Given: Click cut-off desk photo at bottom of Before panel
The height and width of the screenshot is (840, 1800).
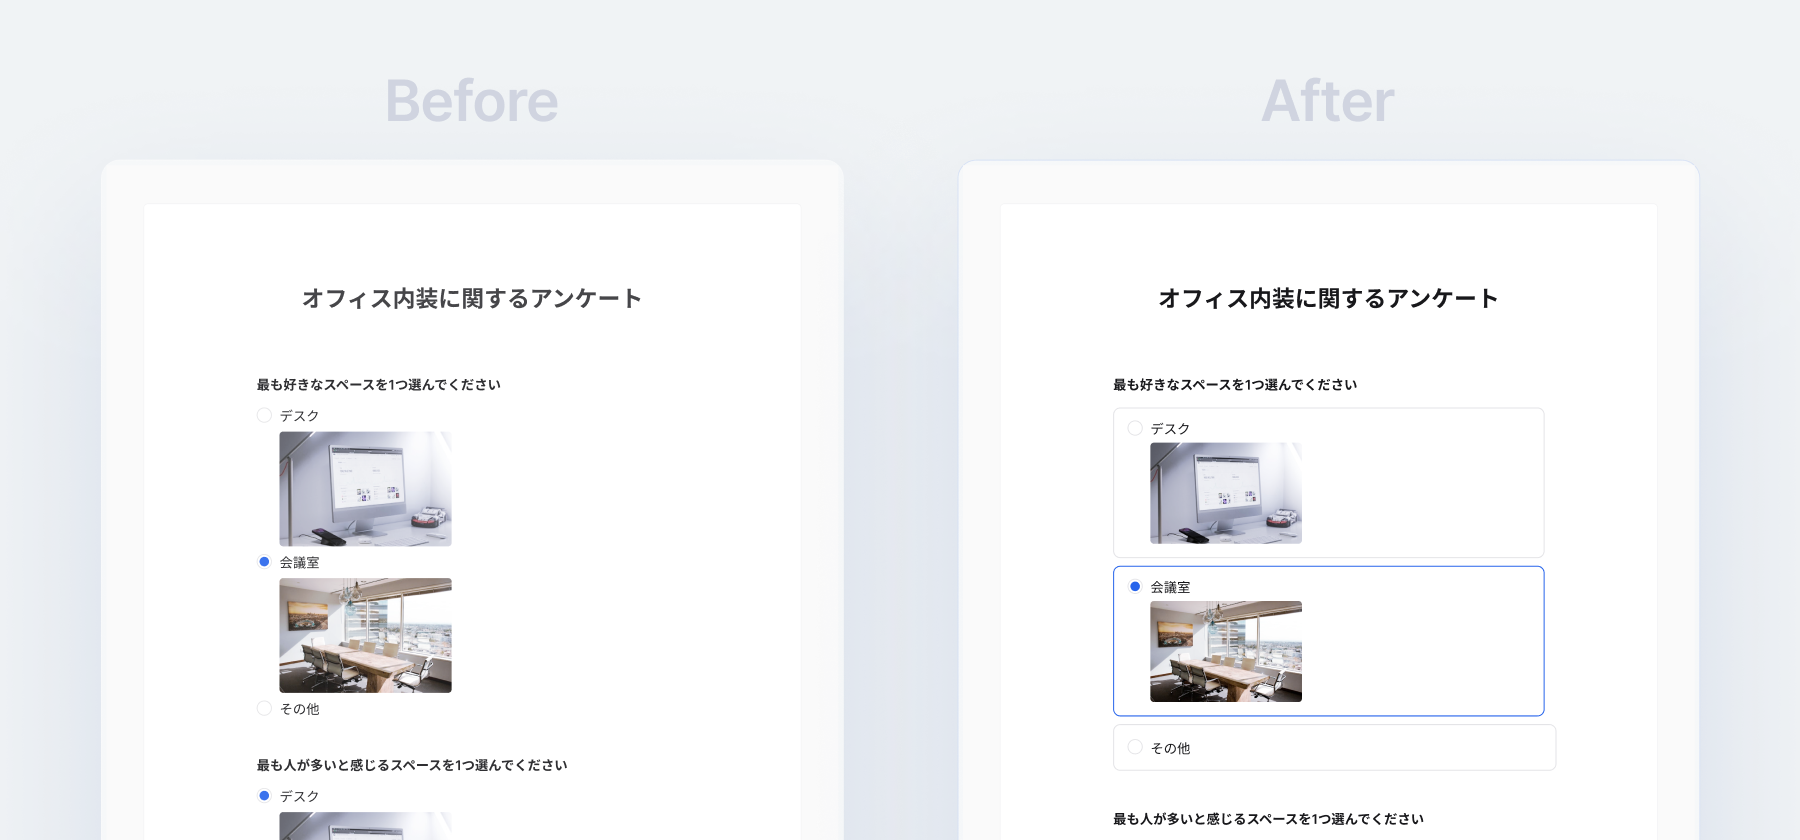Looking at the screenshot, I should point(365,826).
